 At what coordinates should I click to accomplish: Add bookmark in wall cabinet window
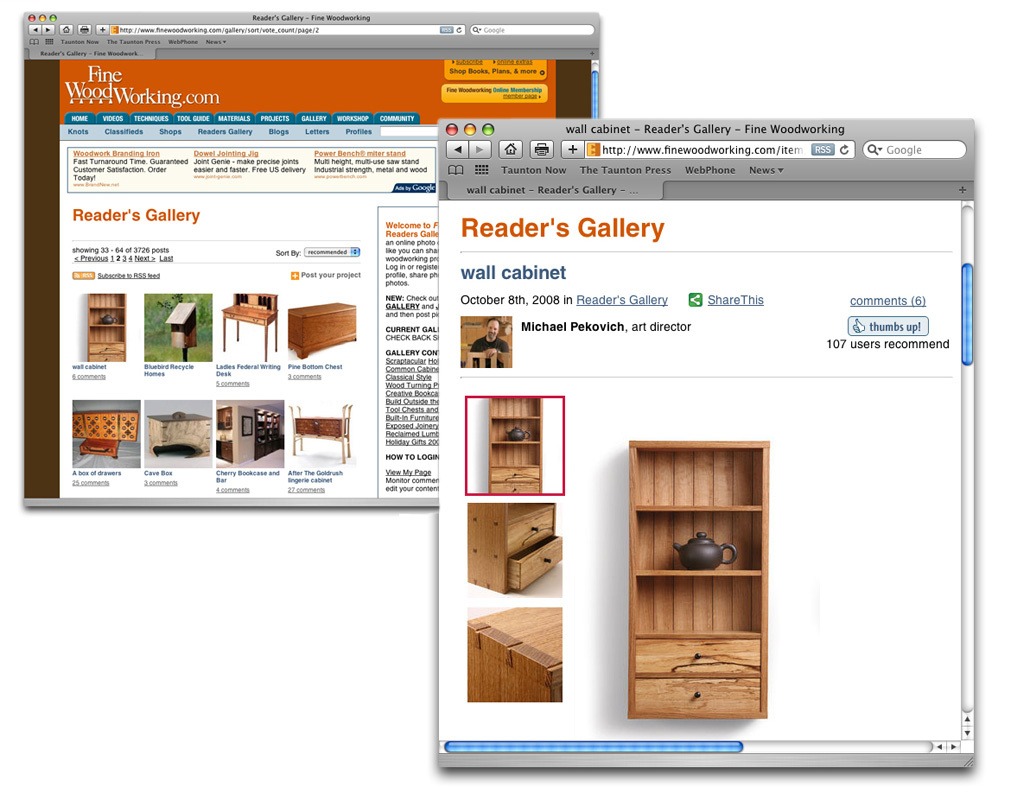572,150
